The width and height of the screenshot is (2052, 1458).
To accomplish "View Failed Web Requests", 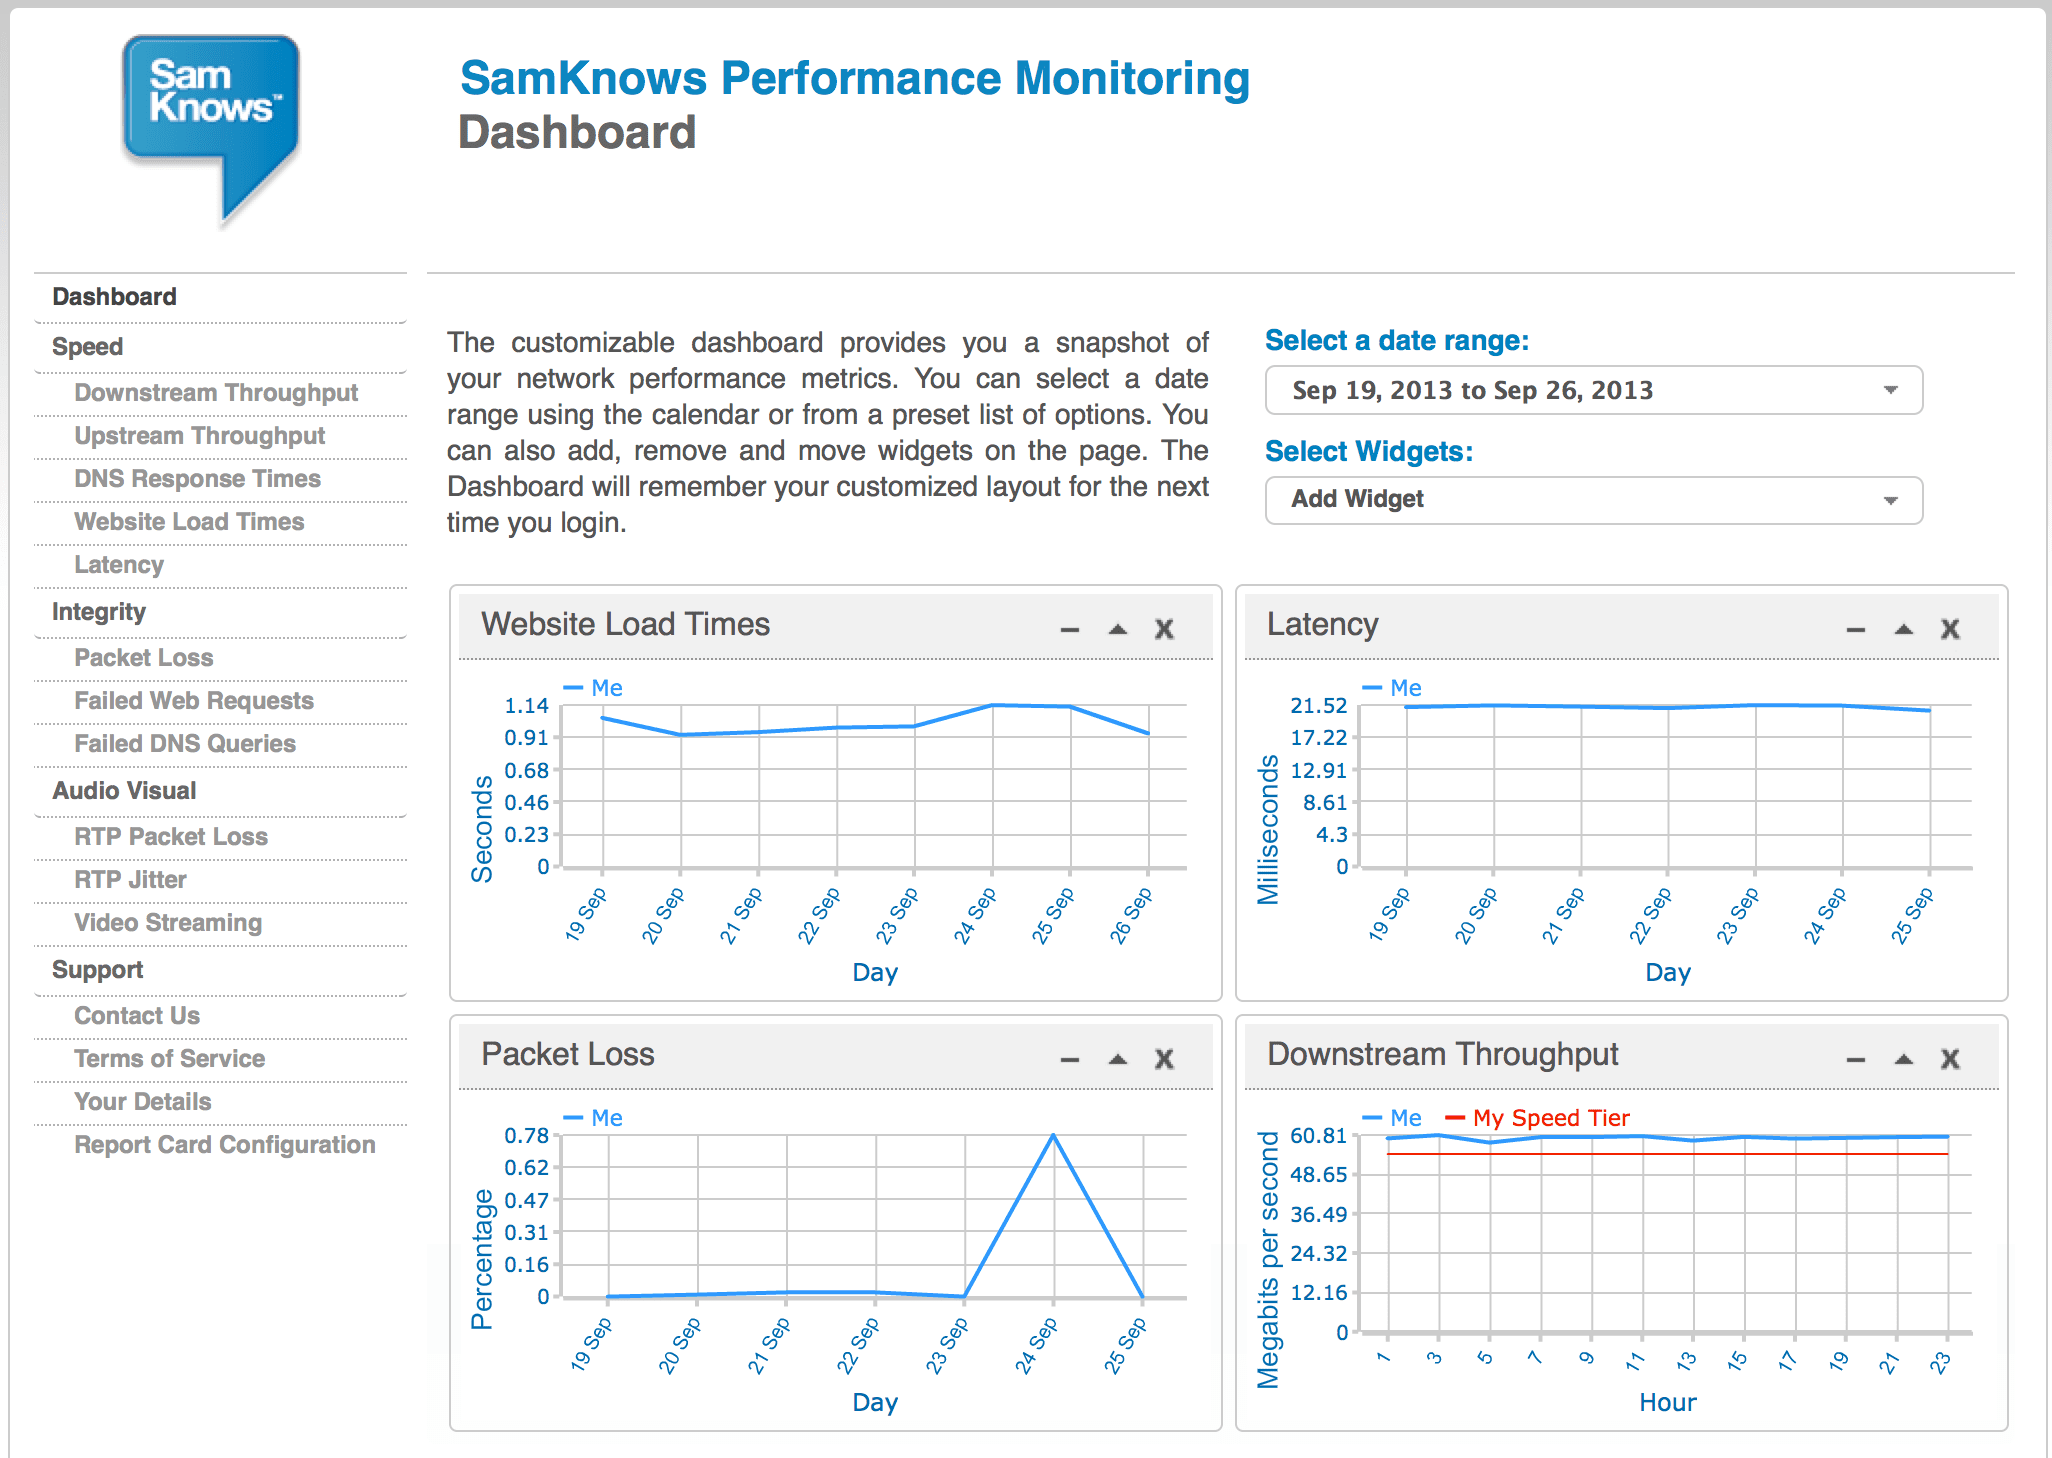I will pos(194,701).
